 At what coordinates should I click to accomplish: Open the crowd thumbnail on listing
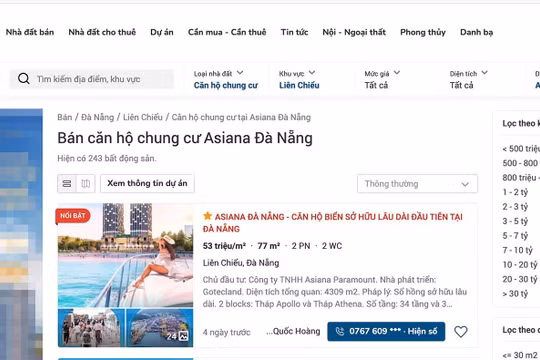coord(91,328)
